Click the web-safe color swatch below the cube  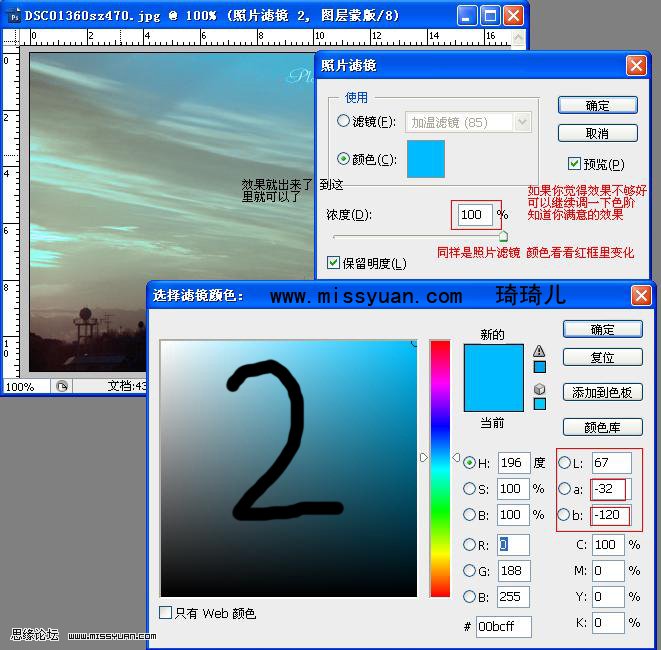pyautogui.click(x=540, y=404)
